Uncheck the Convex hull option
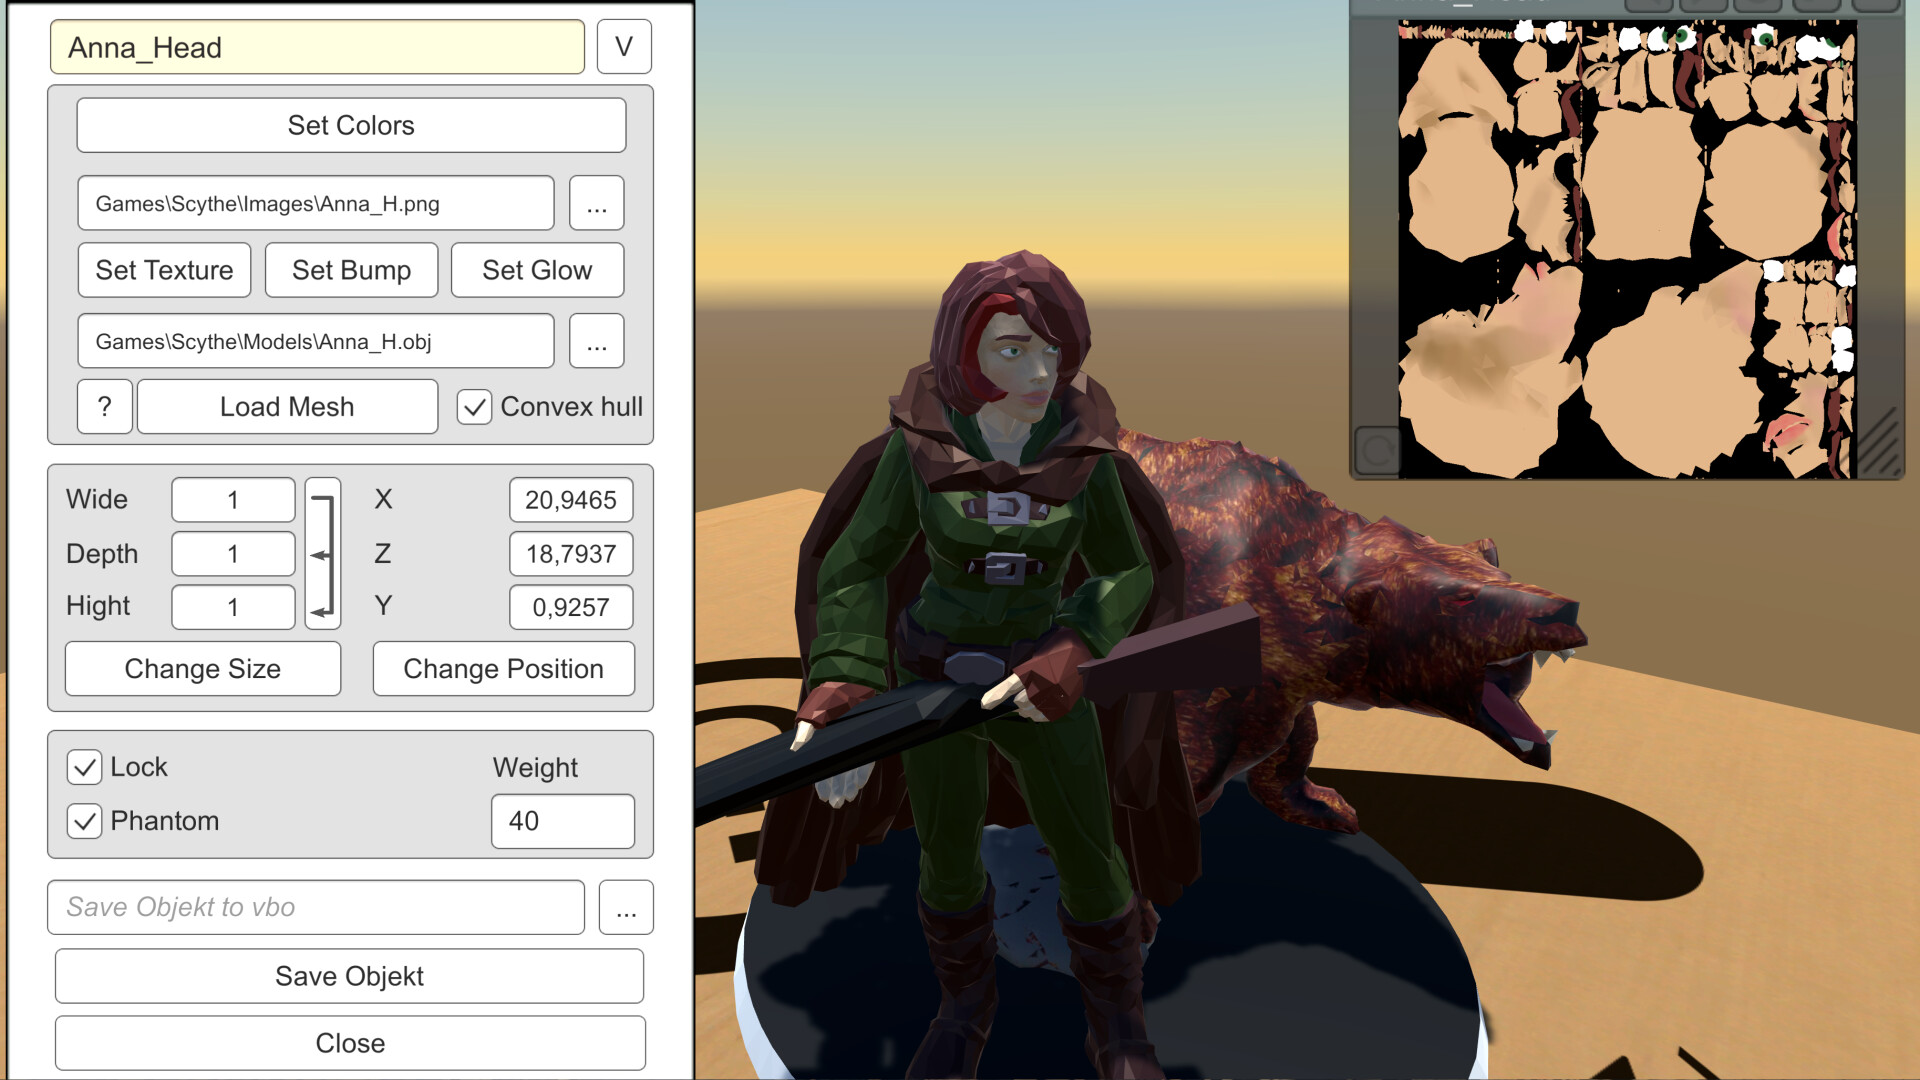Screen dimensions: 1920x1080 point(473,407)
